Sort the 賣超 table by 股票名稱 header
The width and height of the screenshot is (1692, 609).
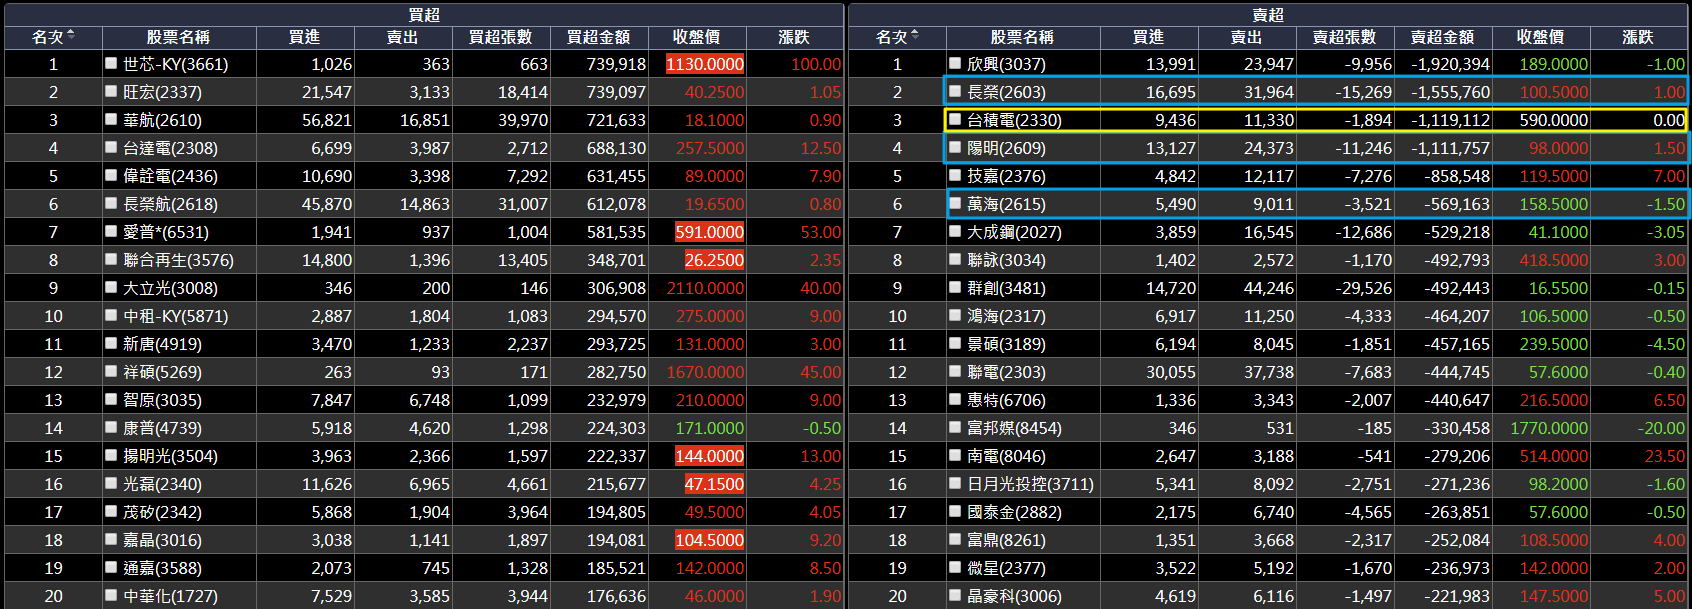coord(1022,37)
